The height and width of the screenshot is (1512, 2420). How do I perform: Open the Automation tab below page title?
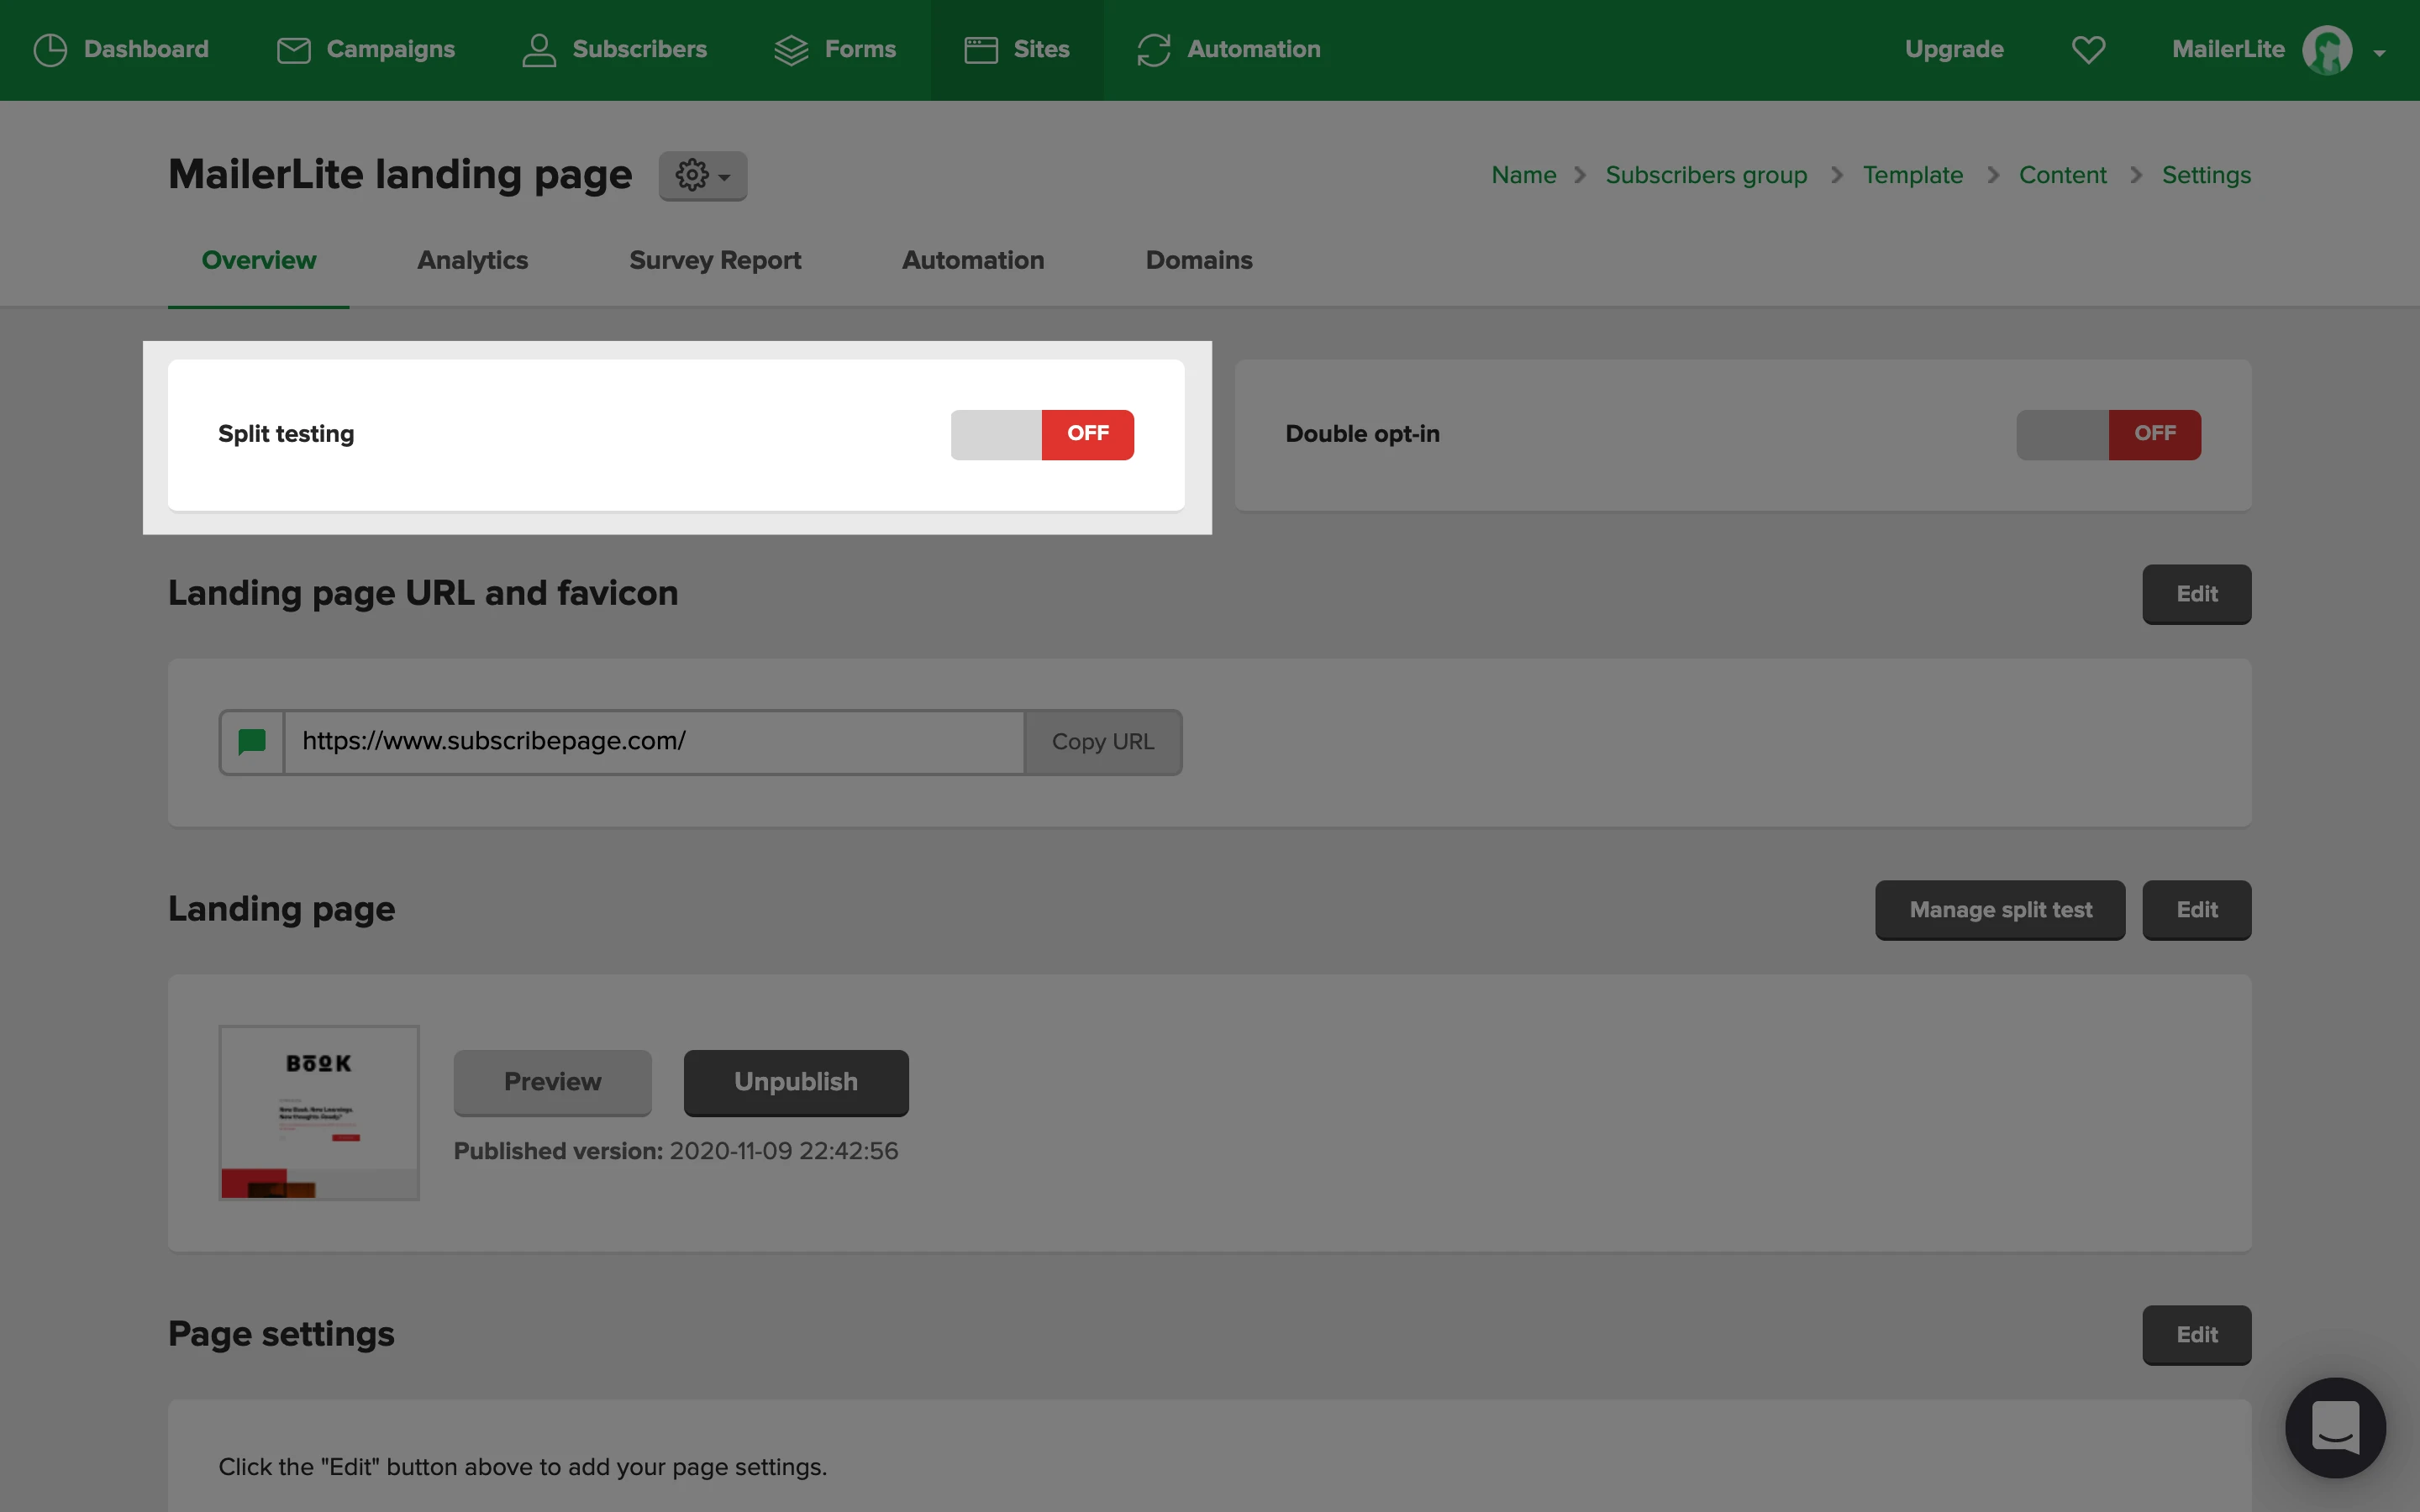click(973, 260)
